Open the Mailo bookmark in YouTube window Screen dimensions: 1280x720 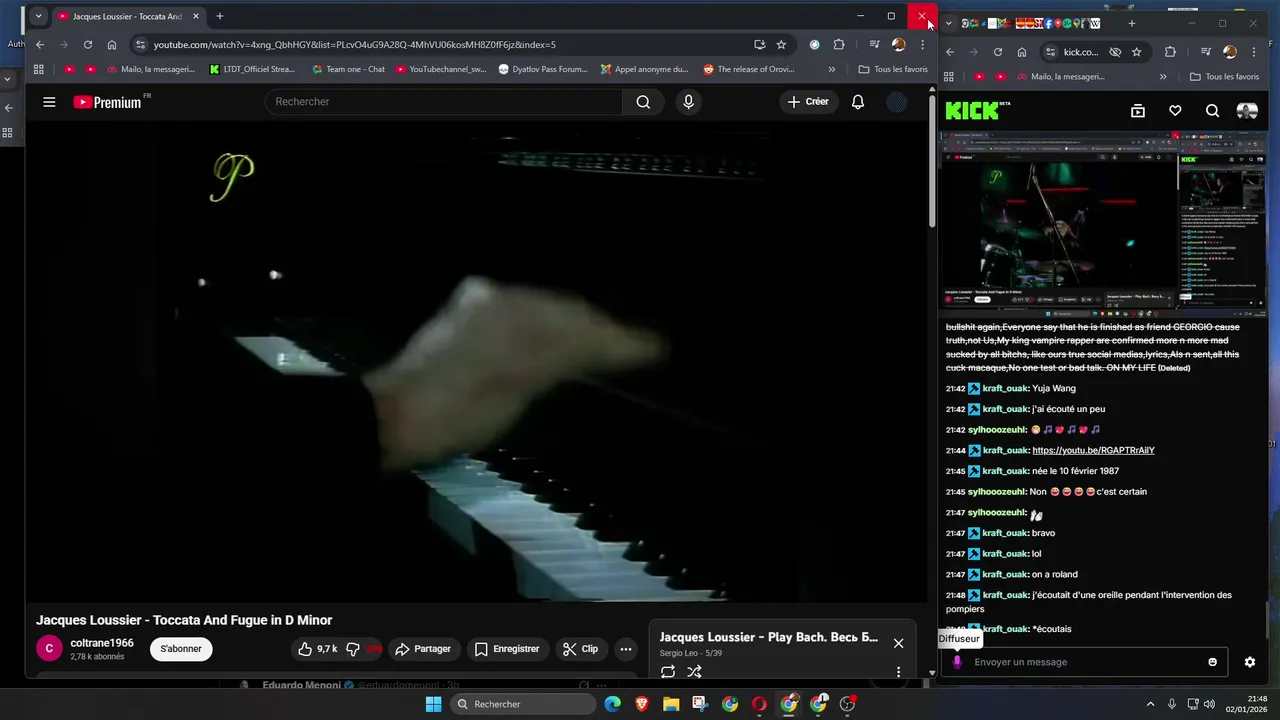150,69
